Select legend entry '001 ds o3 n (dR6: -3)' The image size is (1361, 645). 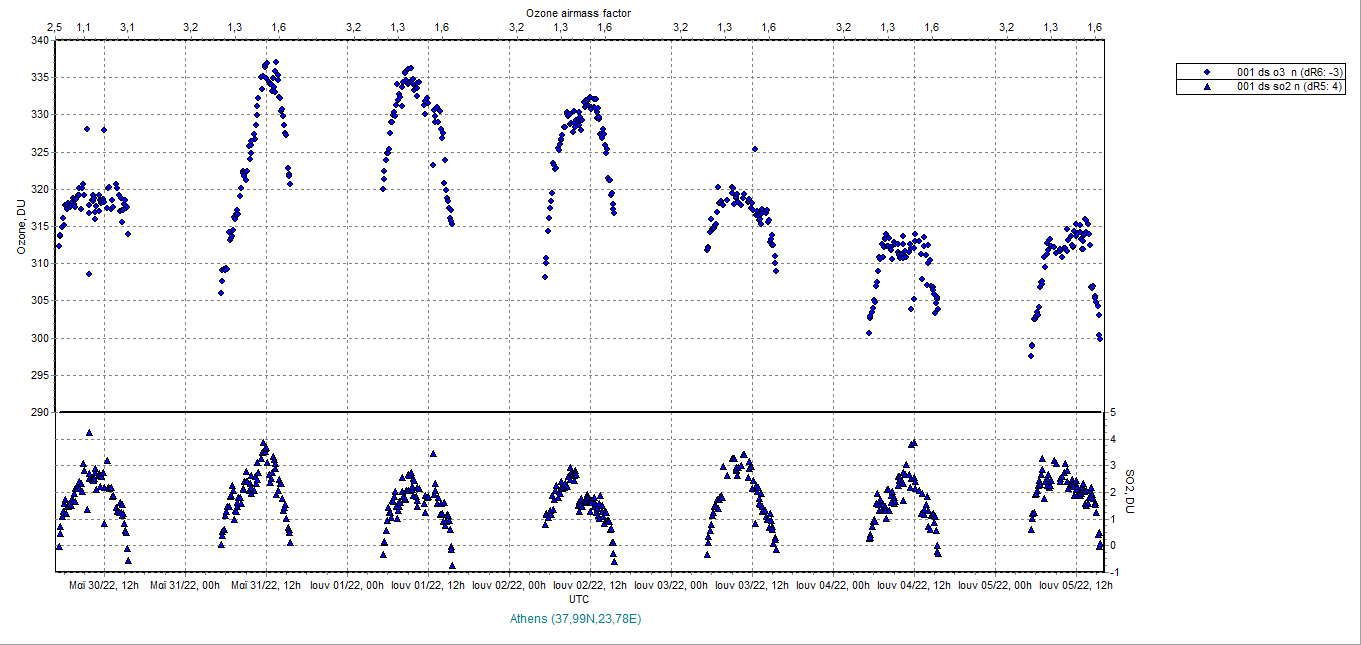click(x=1290, y=72)
